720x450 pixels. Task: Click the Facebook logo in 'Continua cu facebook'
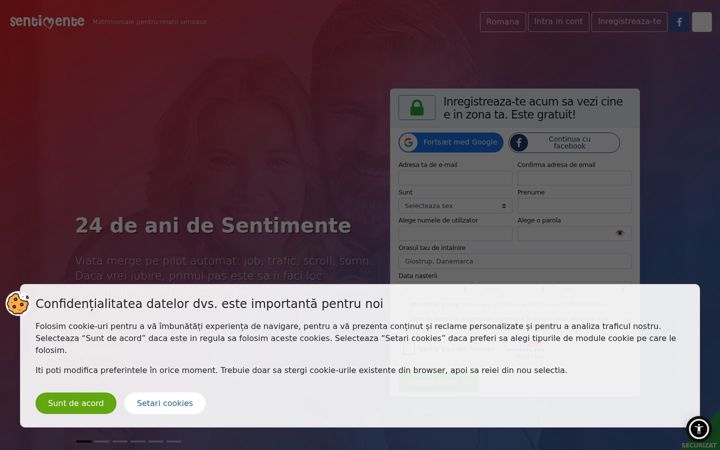pos(519,142)
